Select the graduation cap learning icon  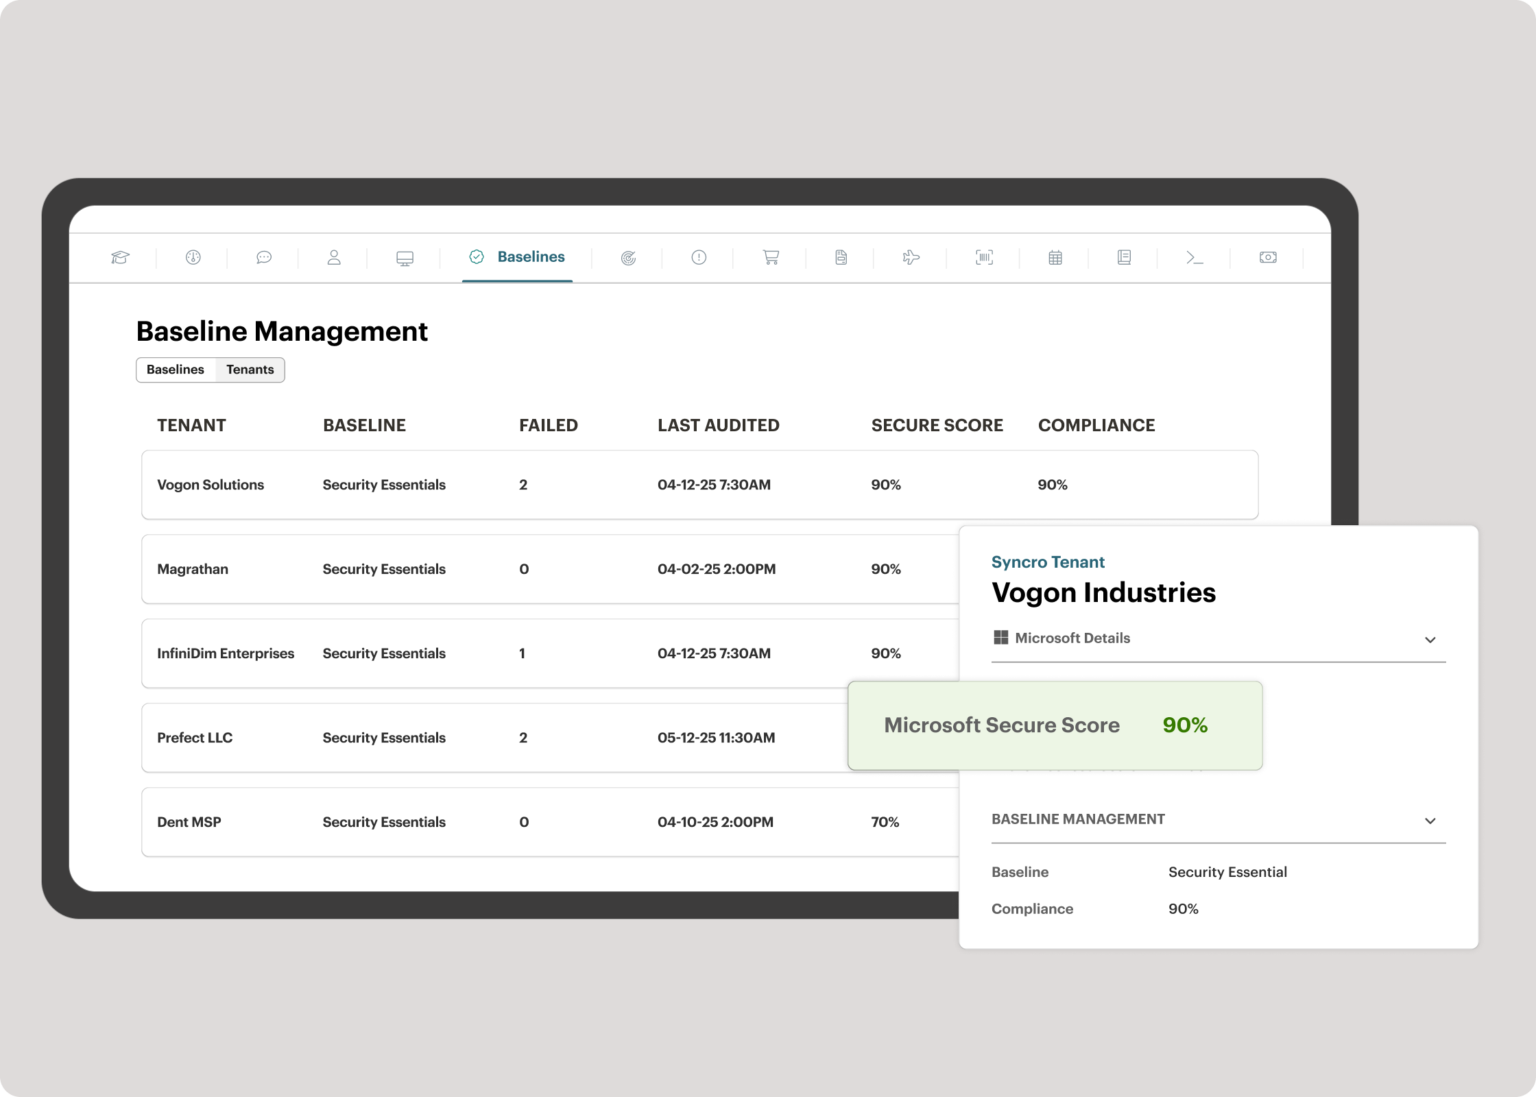point(120,257)
